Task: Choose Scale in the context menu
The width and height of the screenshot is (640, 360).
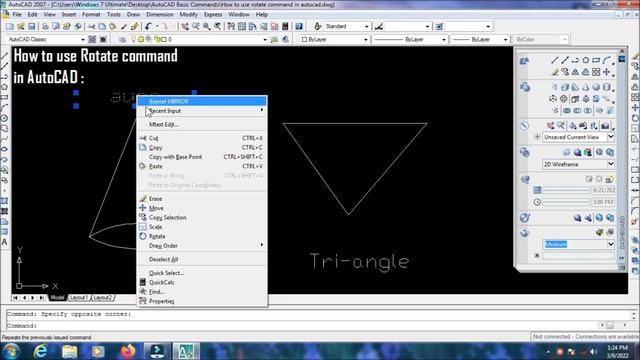Action: (202, 227)
